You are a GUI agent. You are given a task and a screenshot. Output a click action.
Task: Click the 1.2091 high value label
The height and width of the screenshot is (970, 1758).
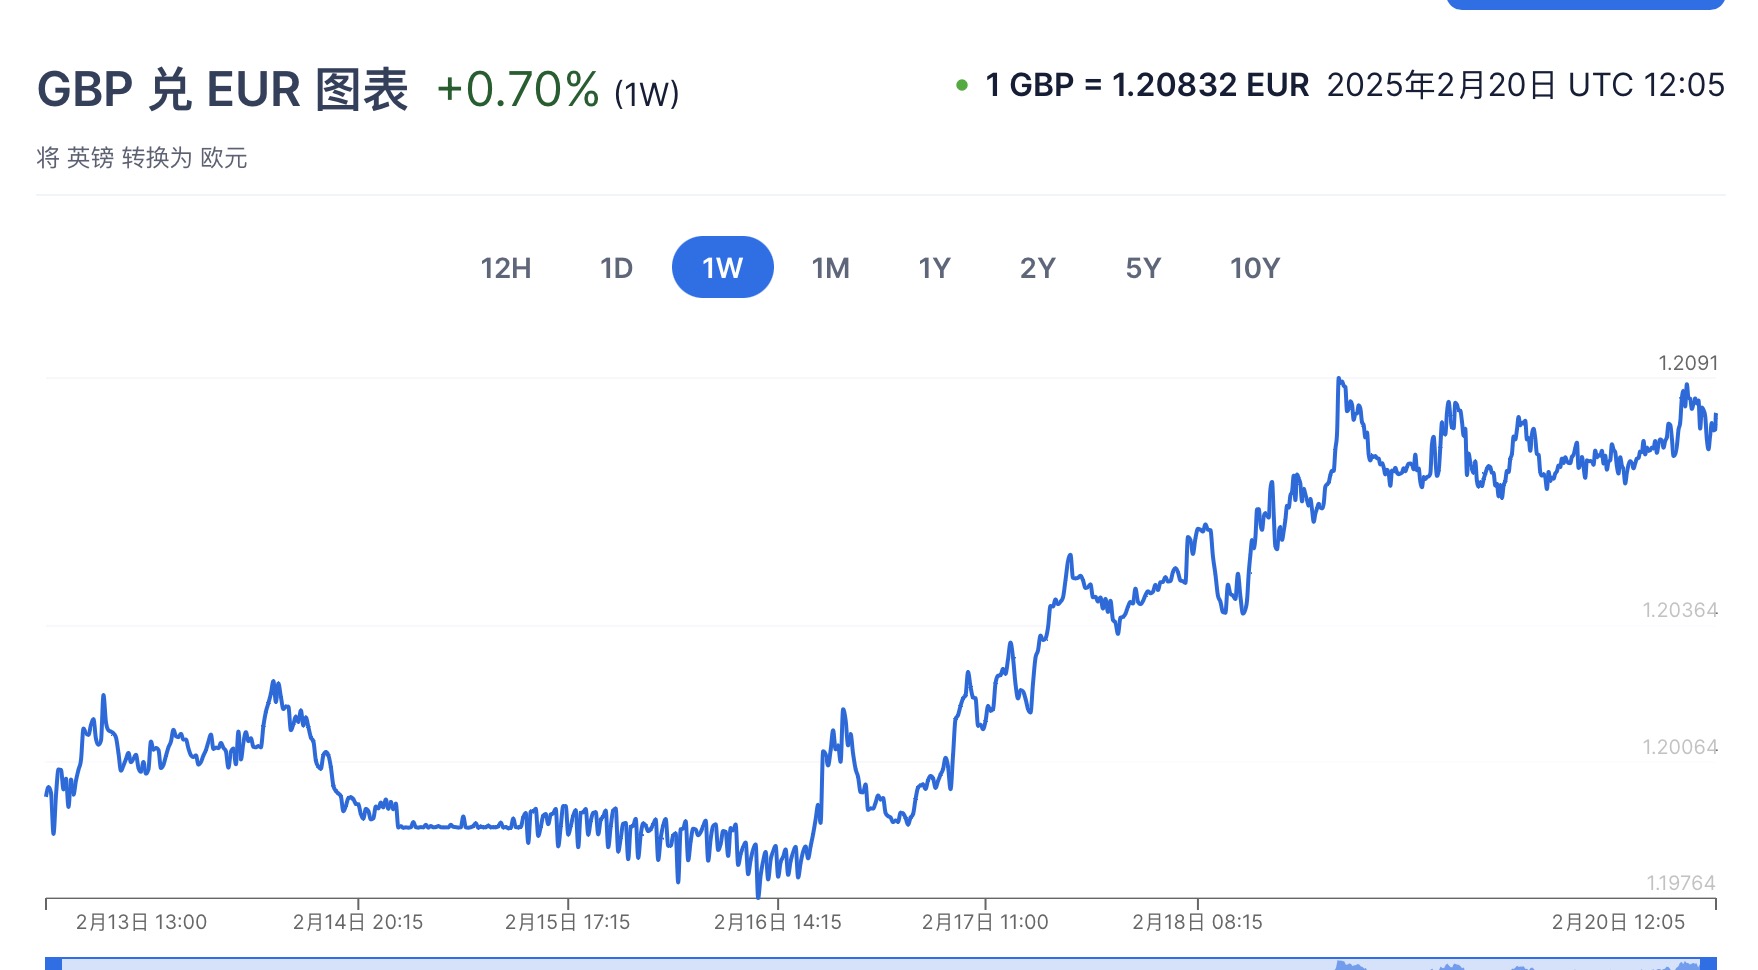pos(1687,363)
